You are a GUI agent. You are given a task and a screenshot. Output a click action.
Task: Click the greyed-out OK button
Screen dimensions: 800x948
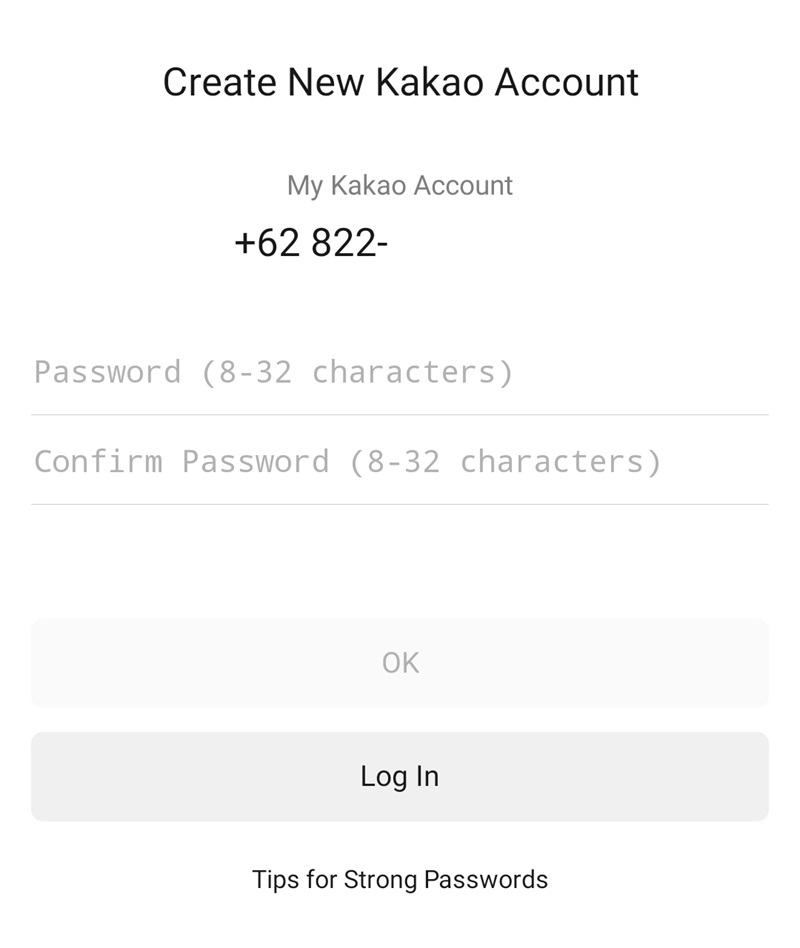pyautogui.click(x=400, y=662)
